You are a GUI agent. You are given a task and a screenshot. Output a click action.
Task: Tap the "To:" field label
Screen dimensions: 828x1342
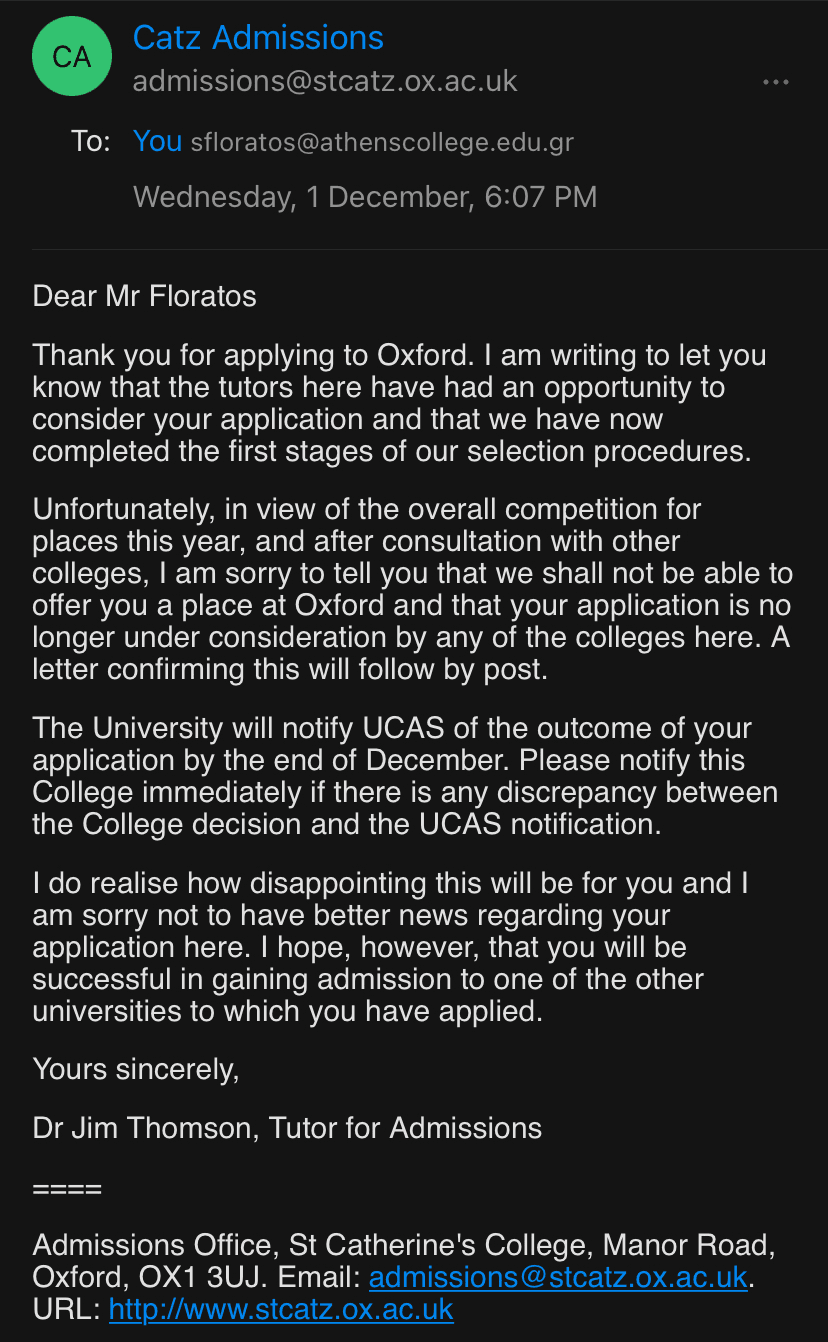[x=90, y=141]
